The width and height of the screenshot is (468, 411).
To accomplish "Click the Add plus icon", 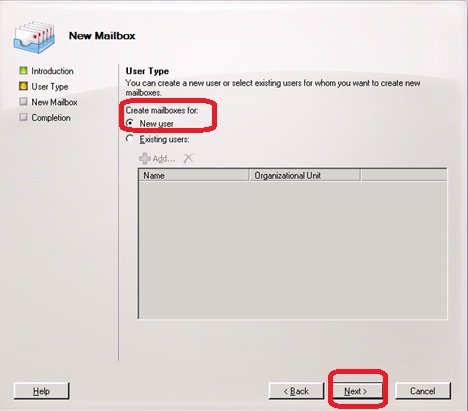I will tap(145, 159).
